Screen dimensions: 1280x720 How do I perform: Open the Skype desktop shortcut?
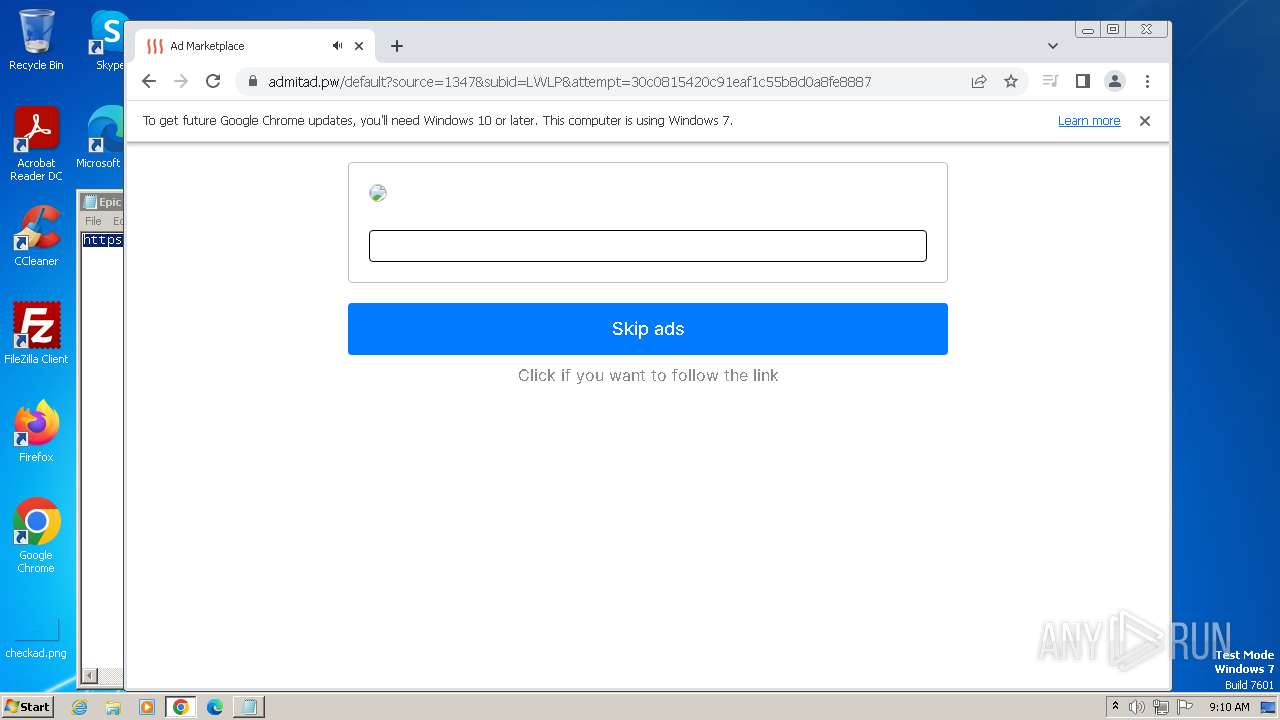(x=108, y=40)
